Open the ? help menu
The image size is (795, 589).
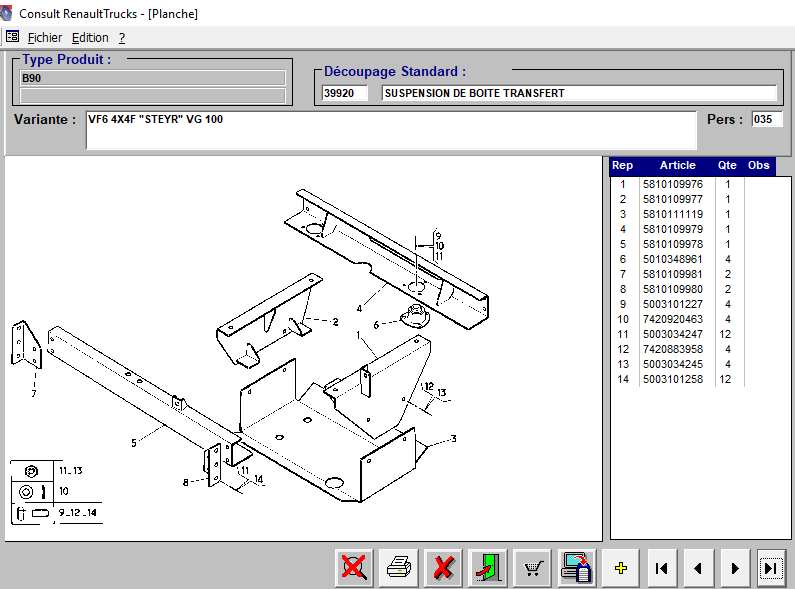pyautogui.click(x=122, y=37)
